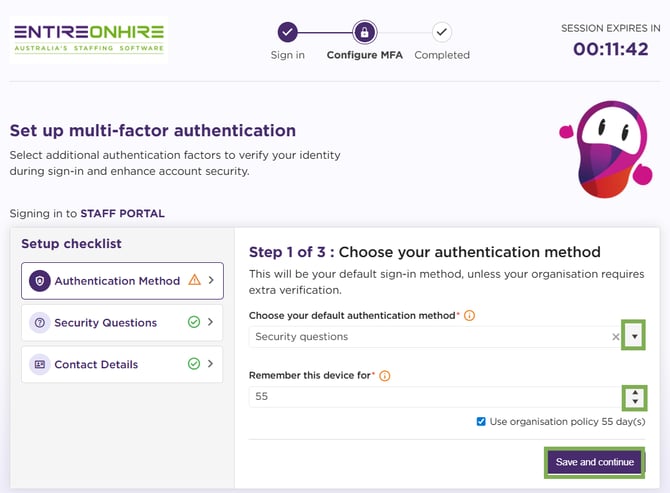
Task: Click Save and continue
Action: click(x=595, y=462)
